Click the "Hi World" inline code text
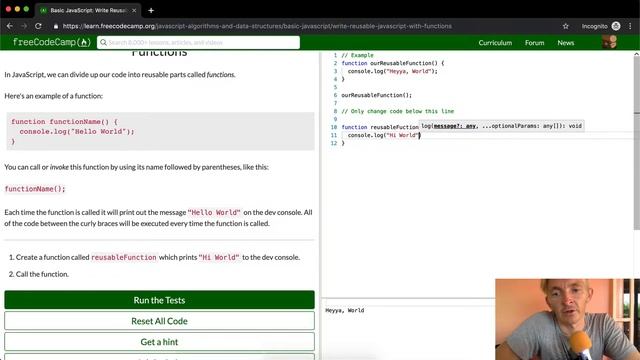Screen dimensions: 640x360 click(x=219, y=257)
